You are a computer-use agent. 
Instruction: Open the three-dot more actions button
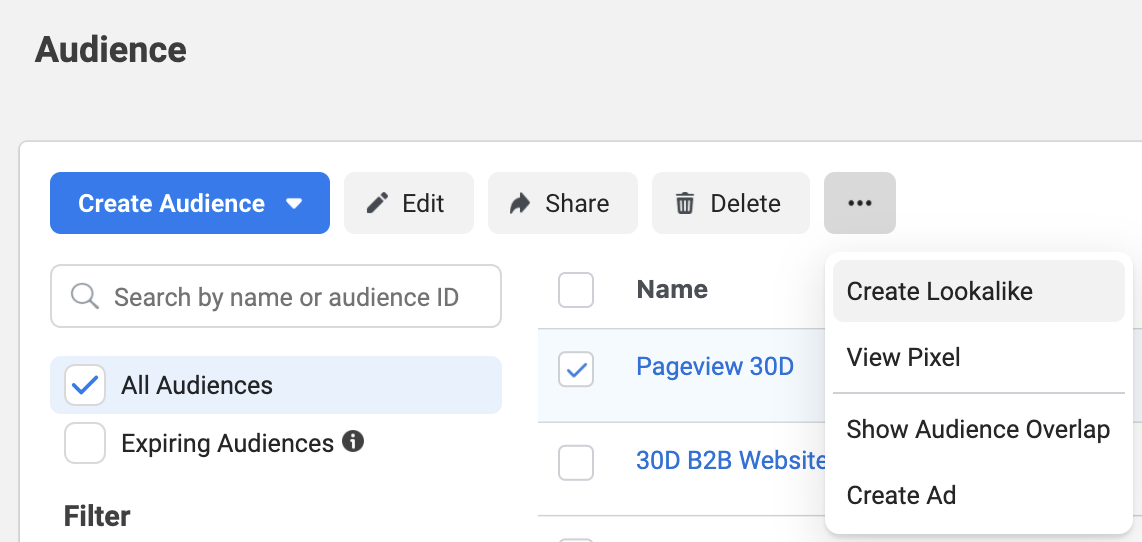[859, 203]
